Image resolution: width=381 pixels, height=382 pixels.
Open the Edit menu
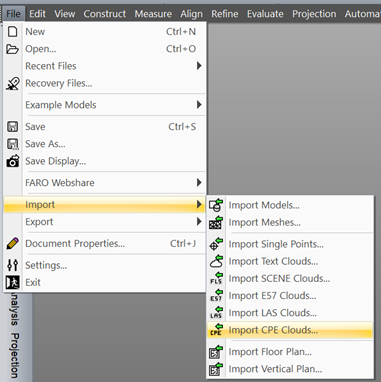[37, 14]
